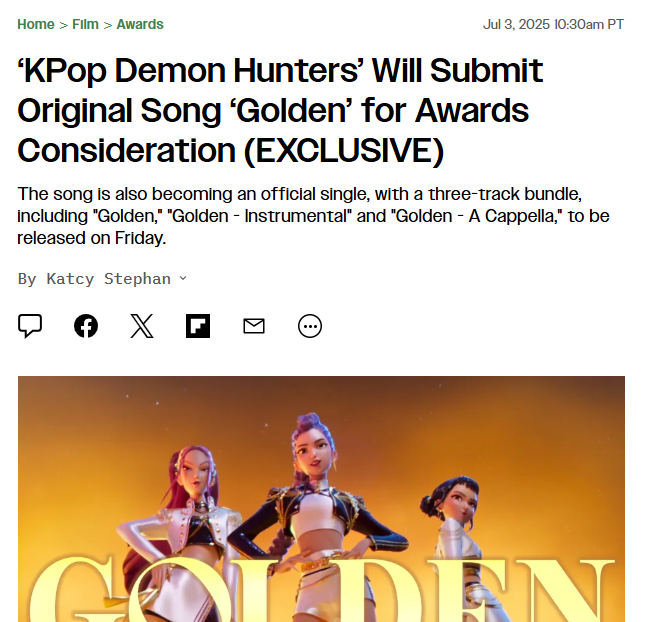Open the comments speech bubble icon
This screenshot has height=622, width=653.
point(30,326)
